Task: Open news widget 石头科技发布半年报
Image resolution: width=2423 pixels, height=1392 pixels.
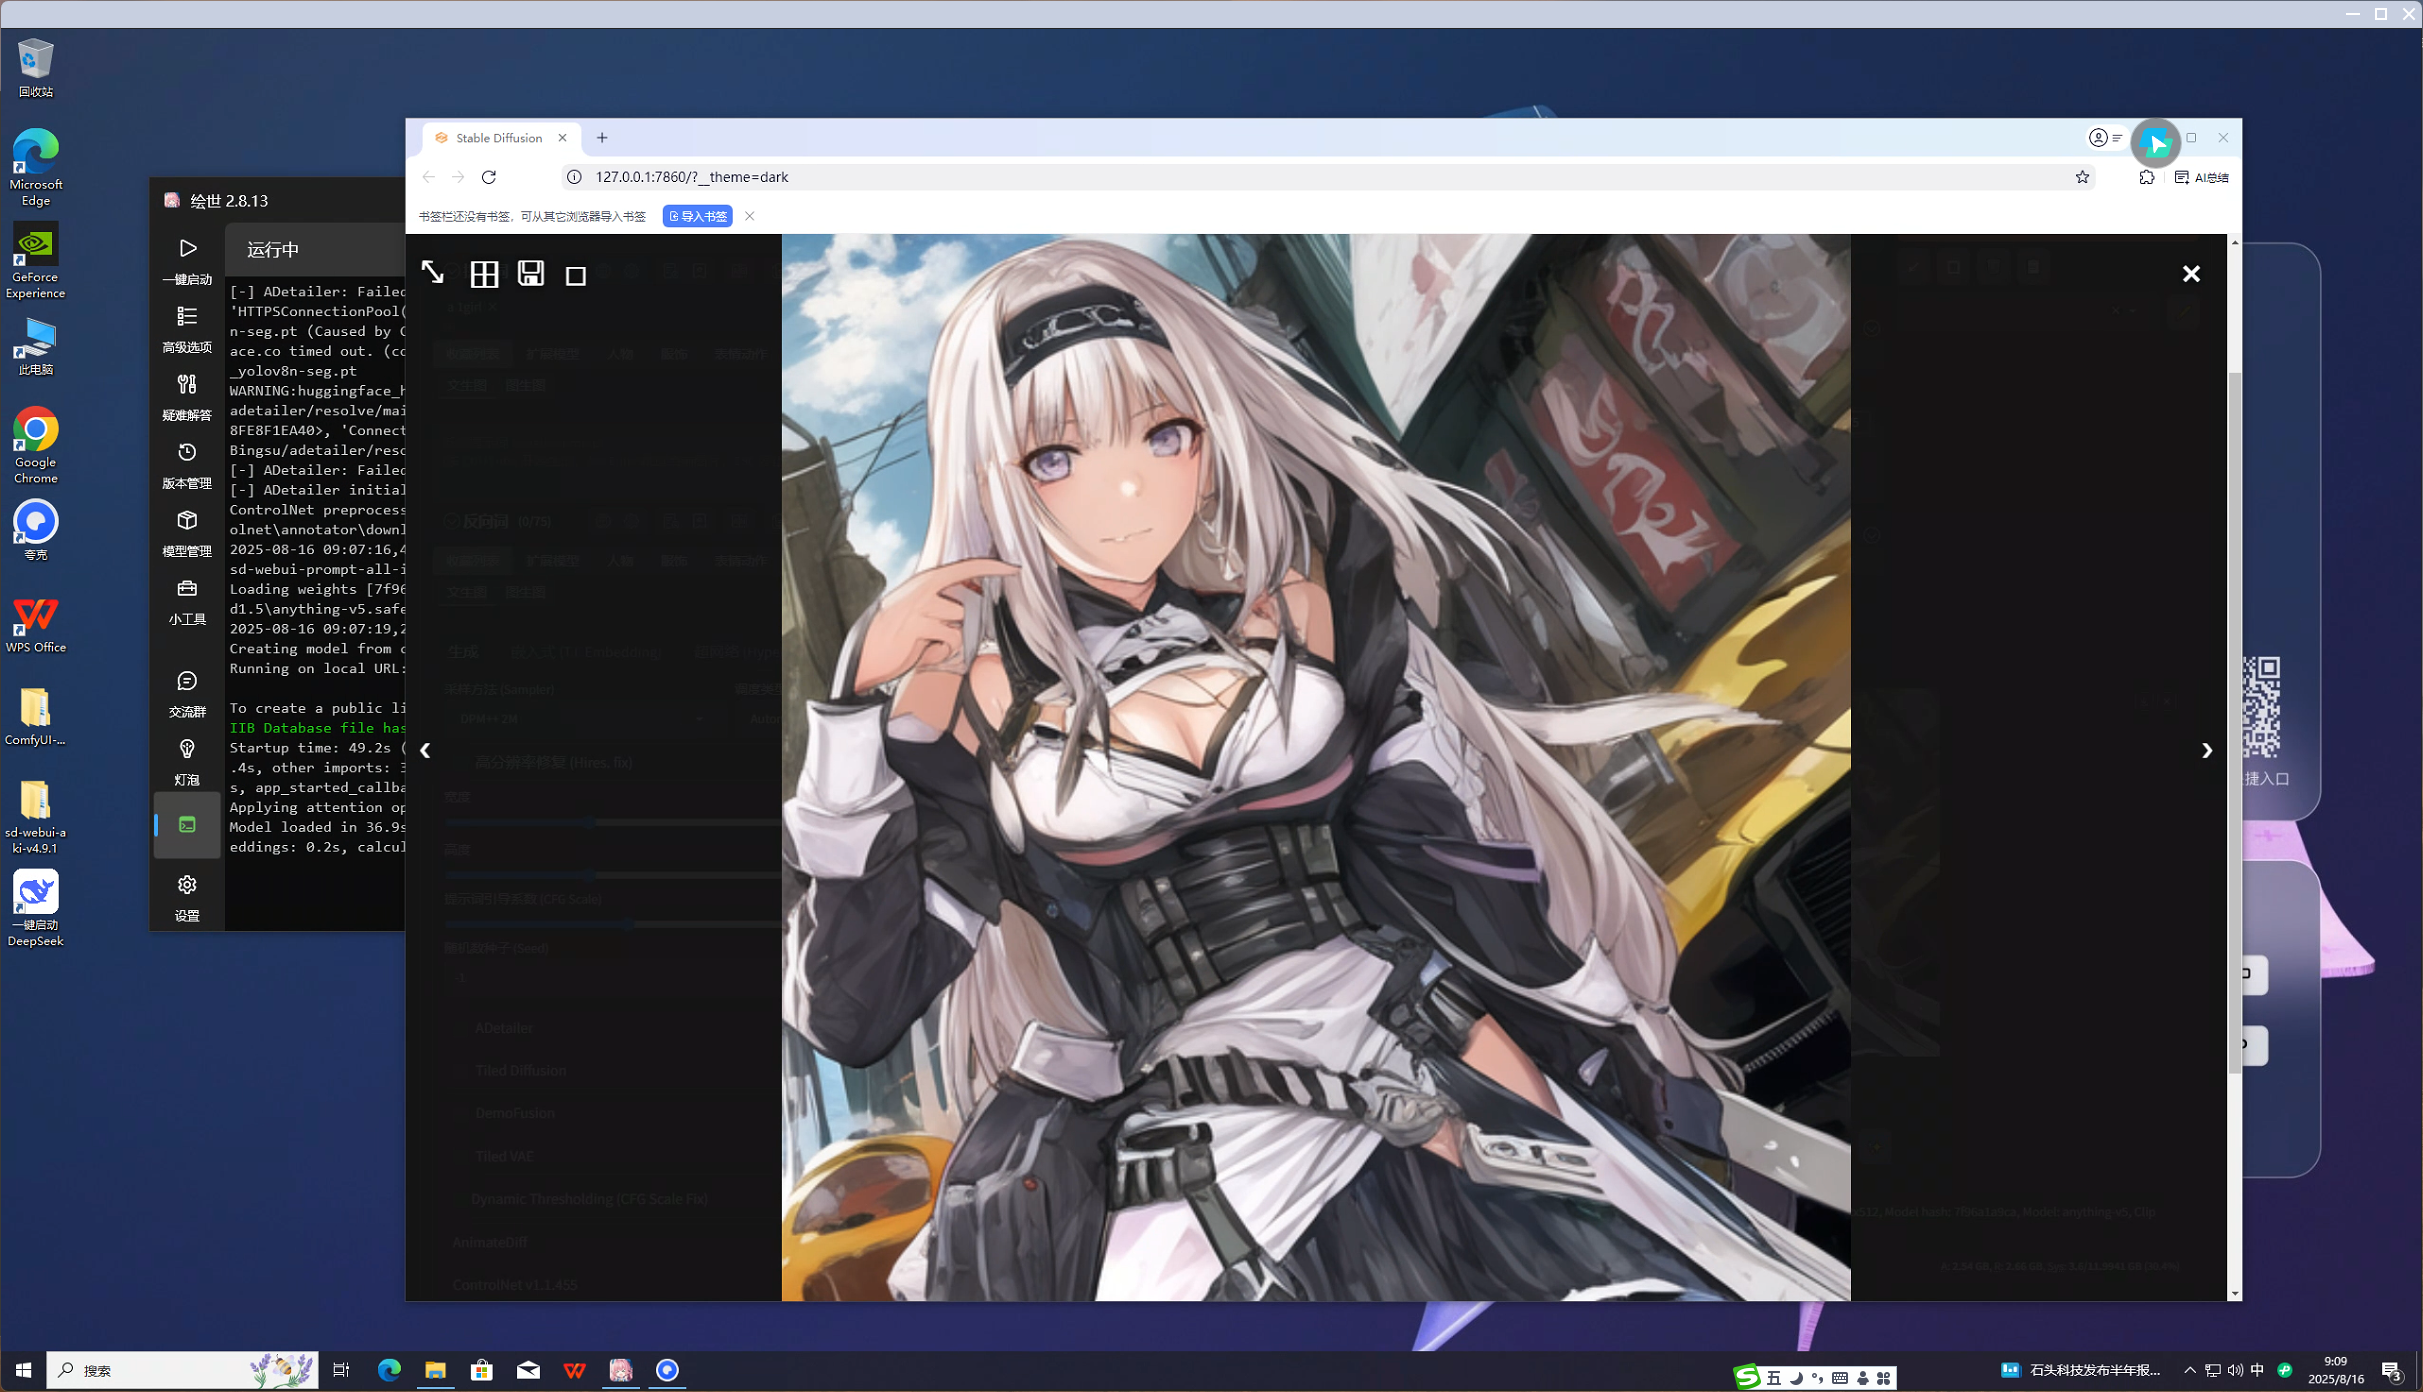Action: click(2079, 1370)
